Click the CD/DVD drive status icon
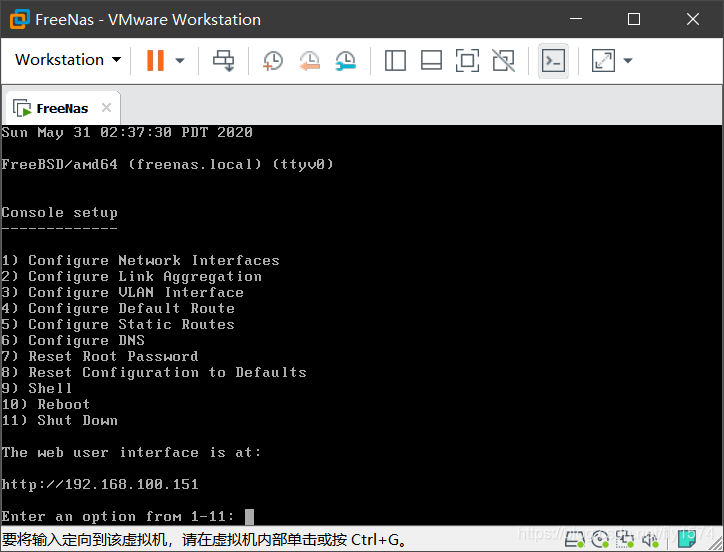Screen dimensions: 724x552 [x=600, y=539]
